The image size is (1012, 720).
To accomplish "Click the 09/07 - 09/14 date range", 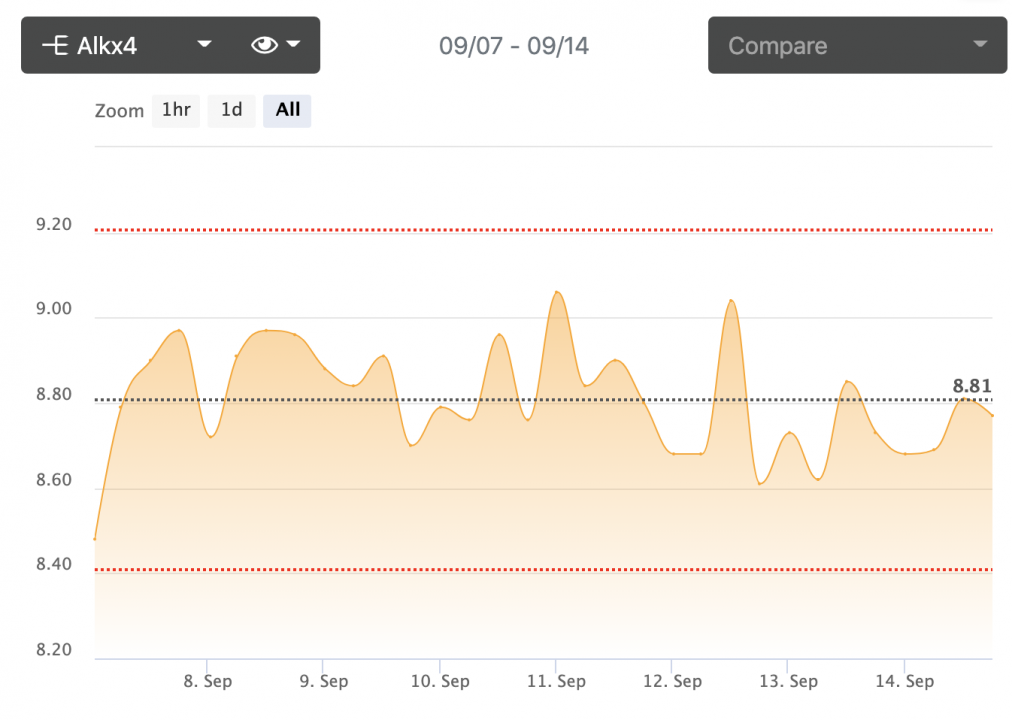I will pos(513,45).
